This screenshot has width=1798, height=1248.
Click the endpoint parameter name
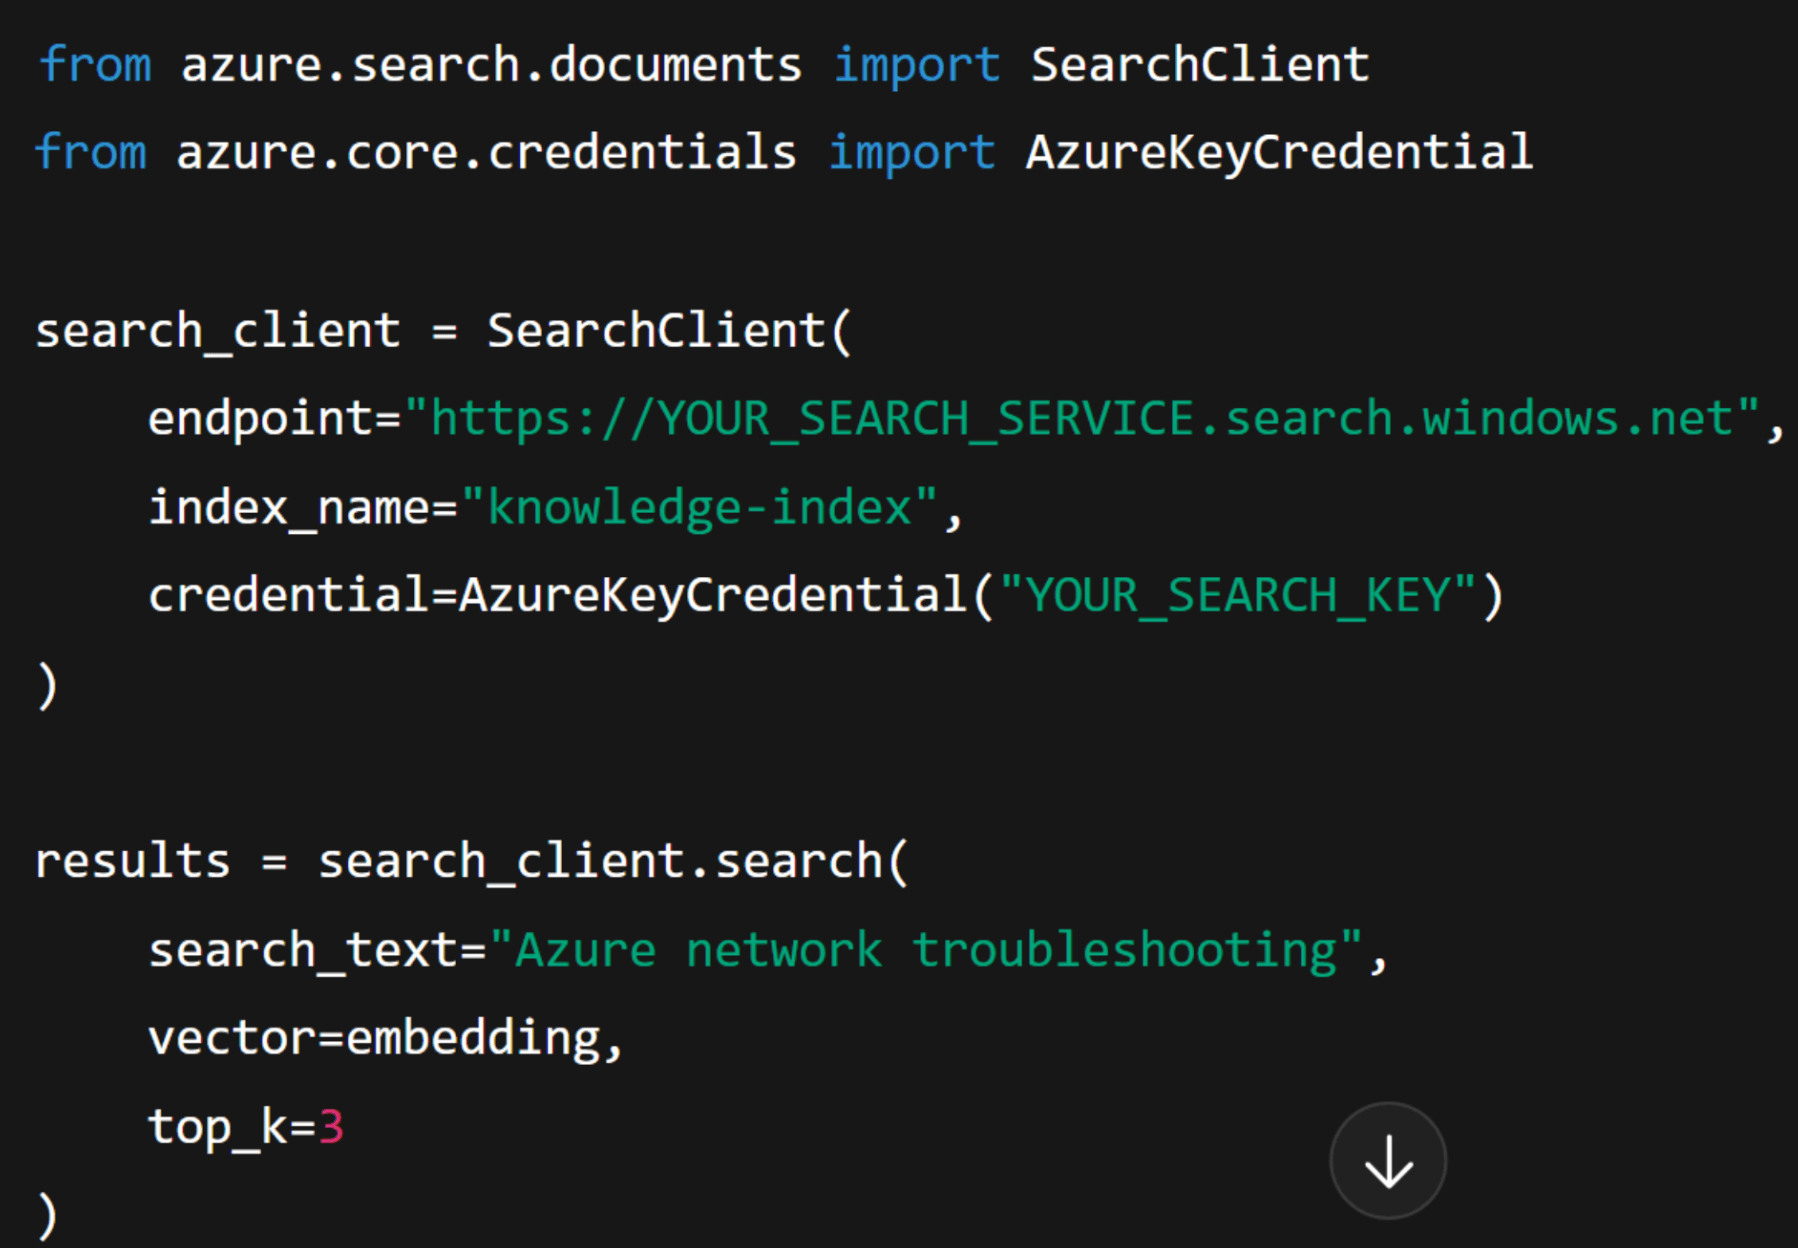pyautogui.click(x=260, y=418)
